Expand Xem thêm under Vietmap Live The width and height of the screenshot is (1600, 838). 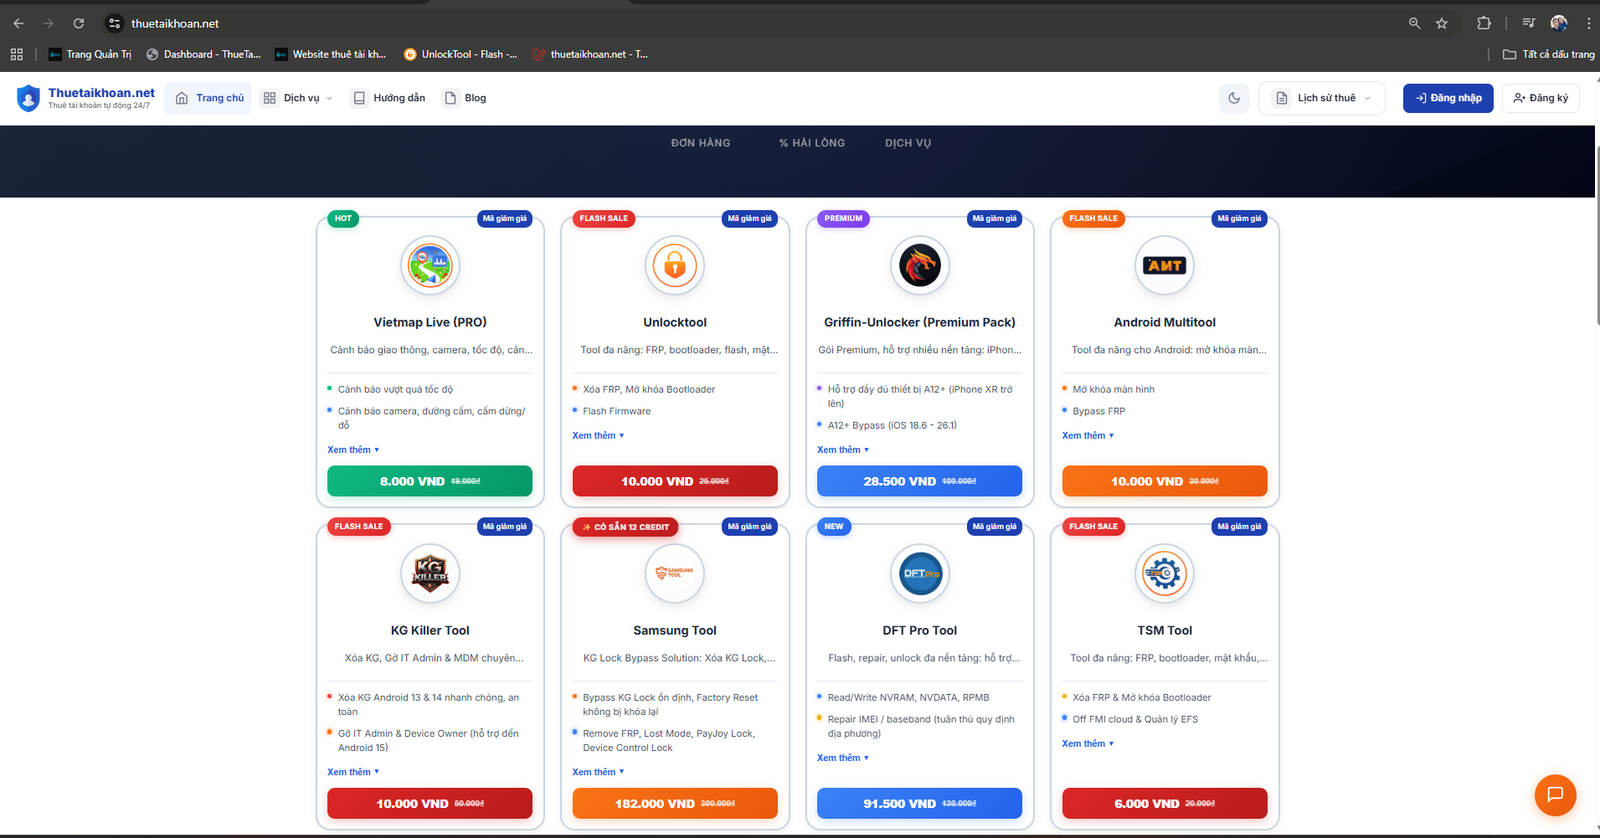[353, 450]
